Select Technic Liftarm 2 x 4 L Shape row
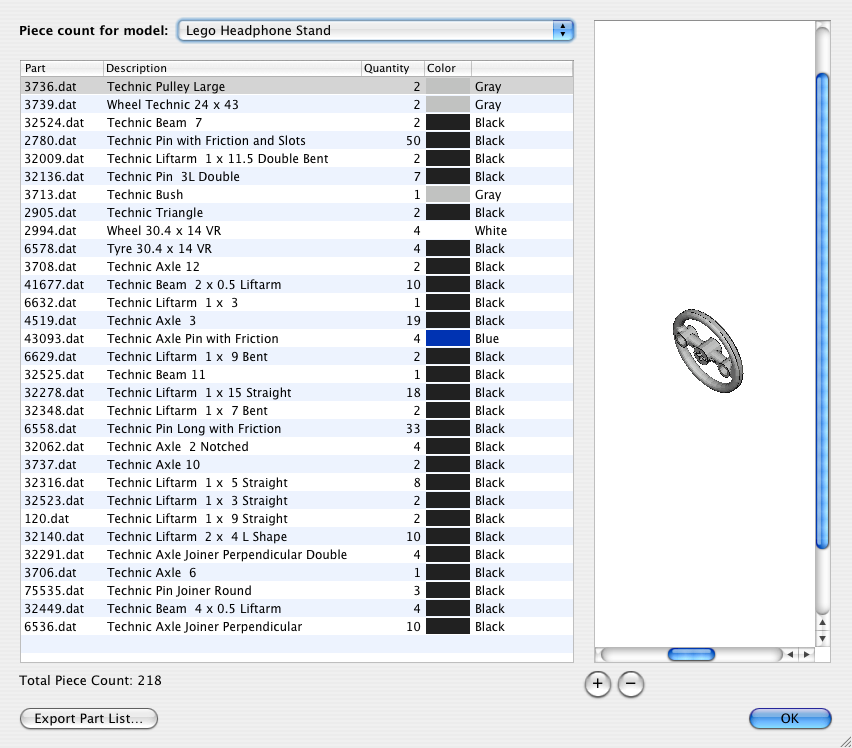852x748 pixels. 297,536
